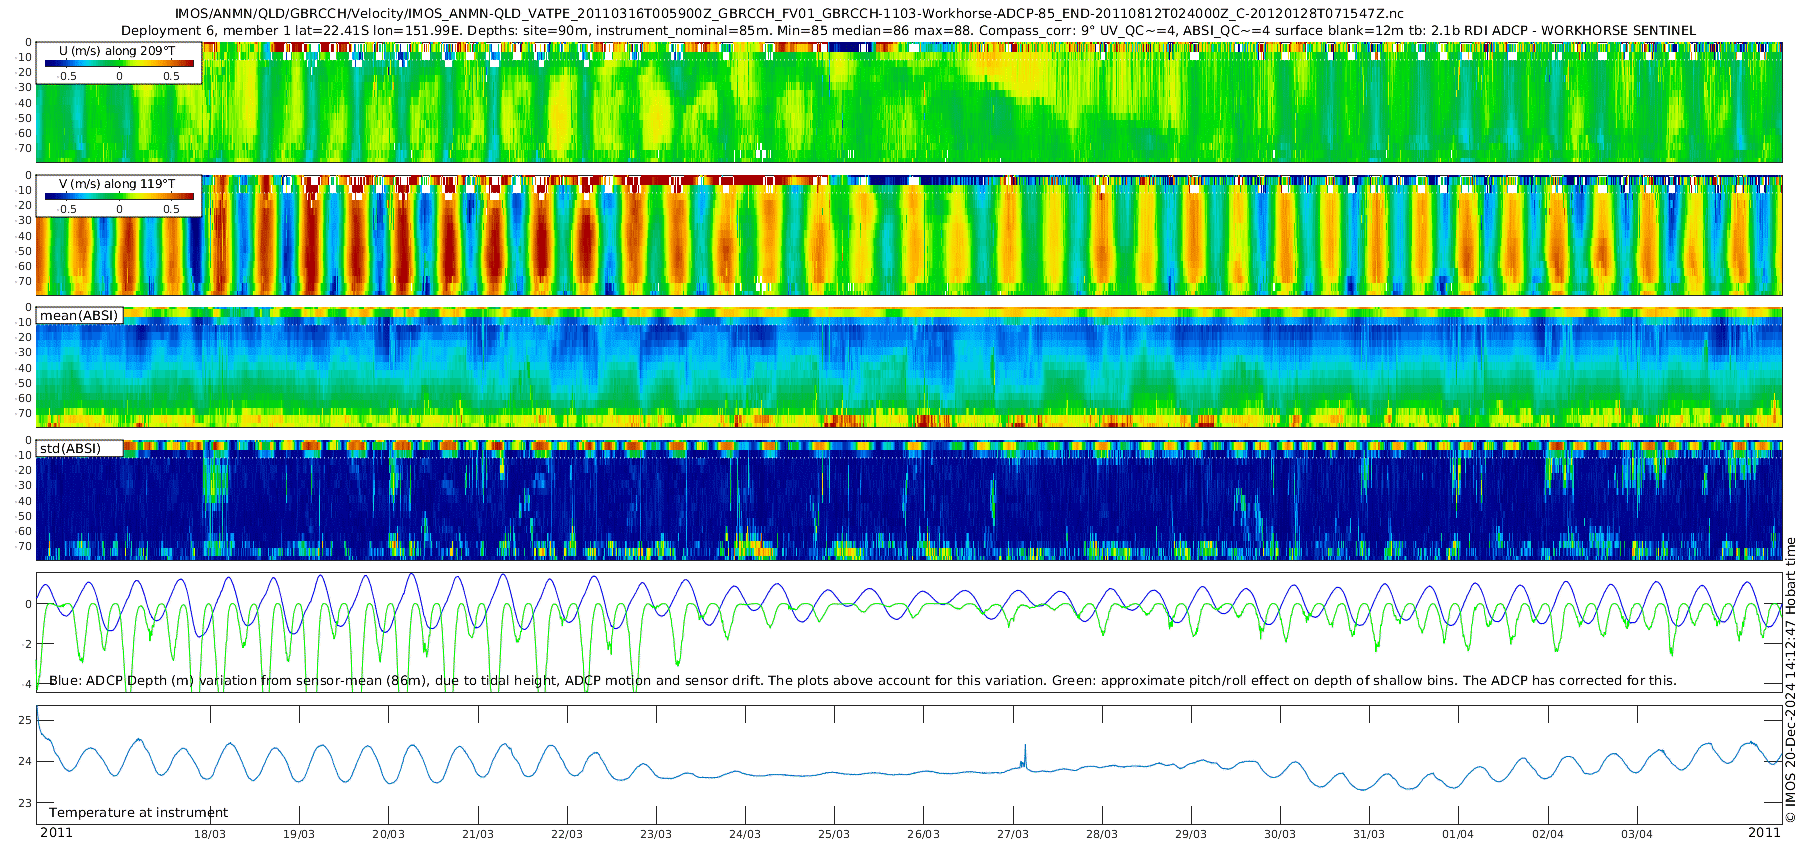This screenshot has height=850, width=1800.
Task: Click the 'Temperature at instrument' label
Action: pyautogui.click(x=138, y=813)
